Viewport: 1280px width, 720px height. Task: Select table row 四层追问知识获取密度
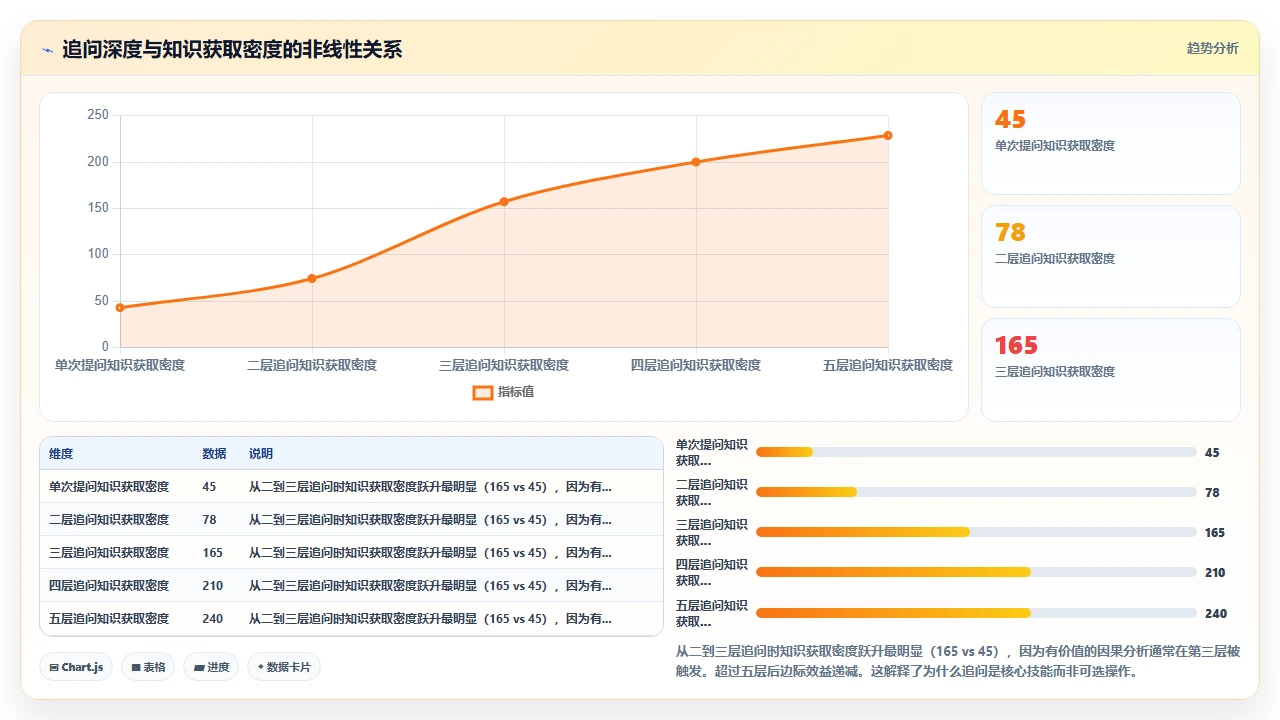(x=351, y=586)
